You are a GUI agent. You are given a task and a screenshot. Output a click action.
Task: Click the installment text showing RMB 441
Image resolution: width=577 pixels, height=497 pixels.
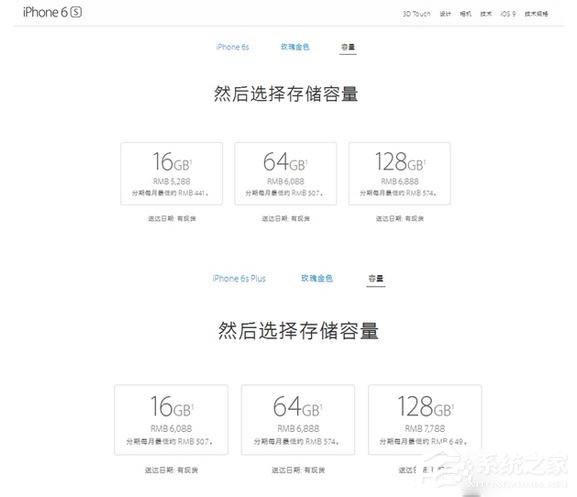[x=170, y=193]
